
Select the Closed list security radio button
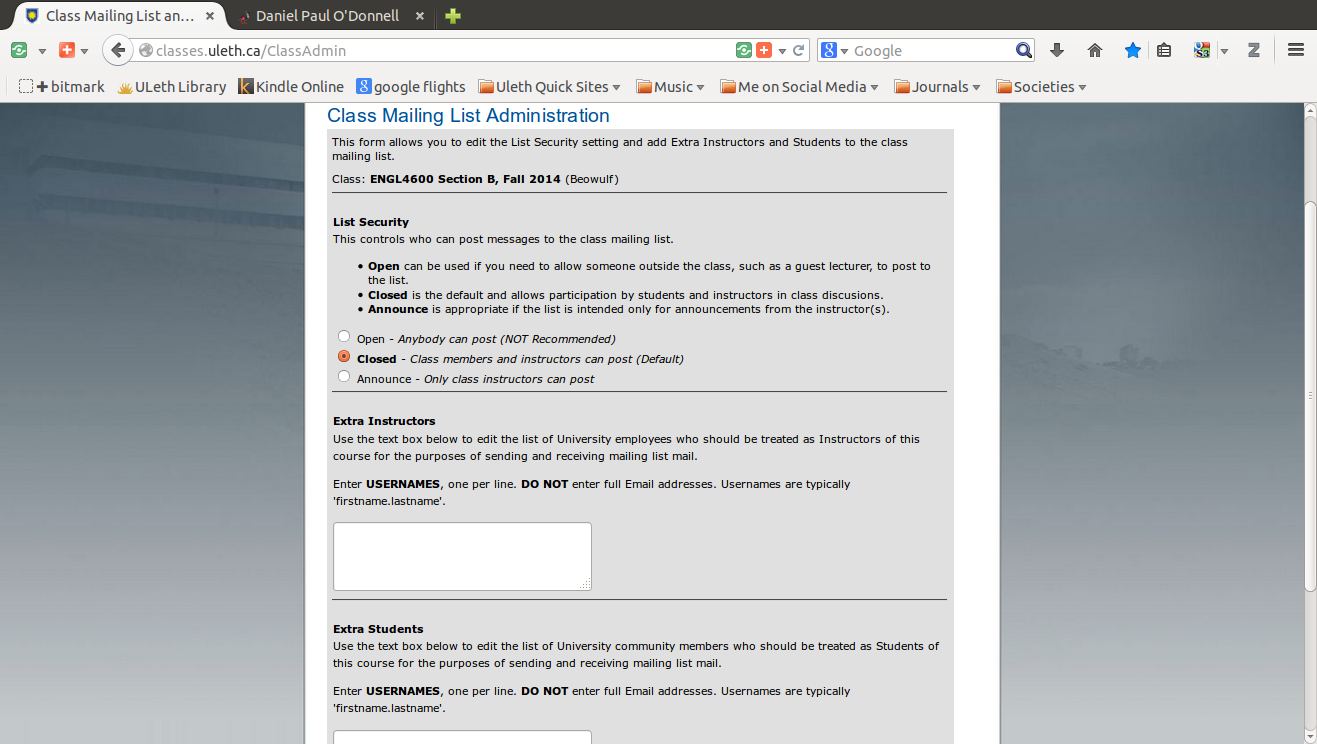pos(344,356)
